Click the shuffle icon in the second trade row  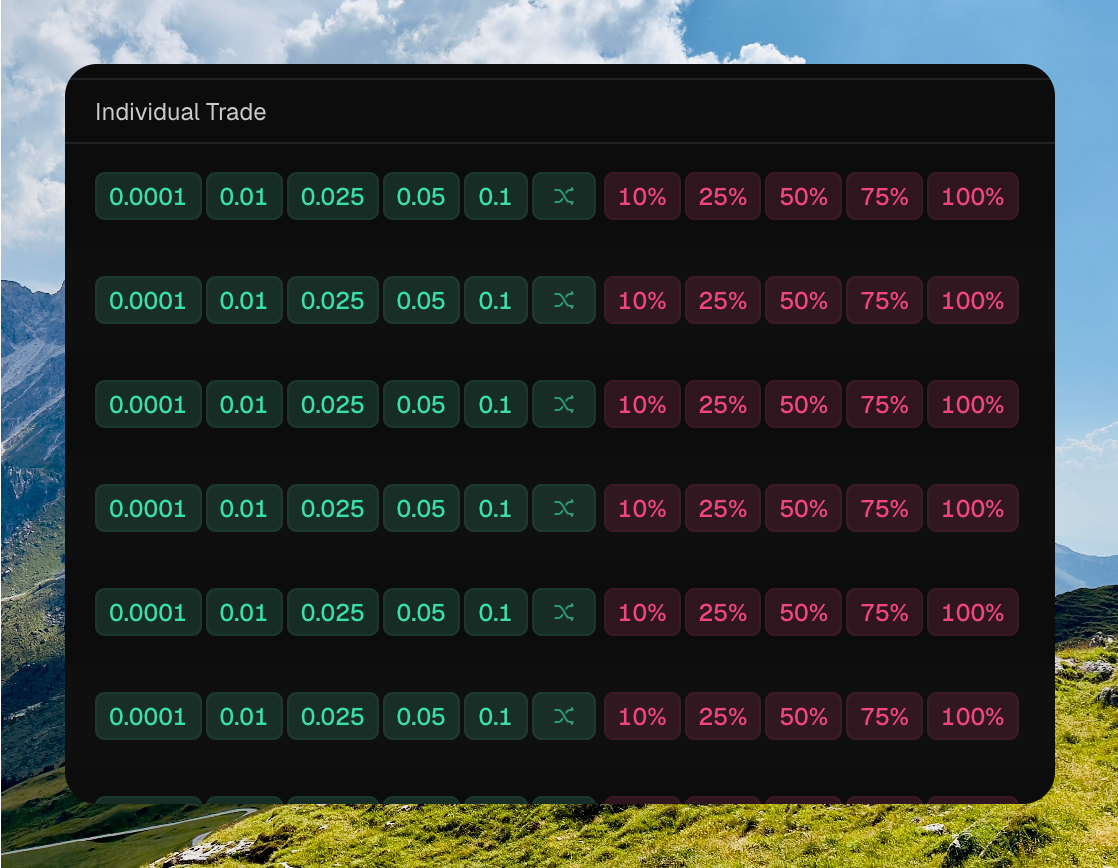(564, 300)
